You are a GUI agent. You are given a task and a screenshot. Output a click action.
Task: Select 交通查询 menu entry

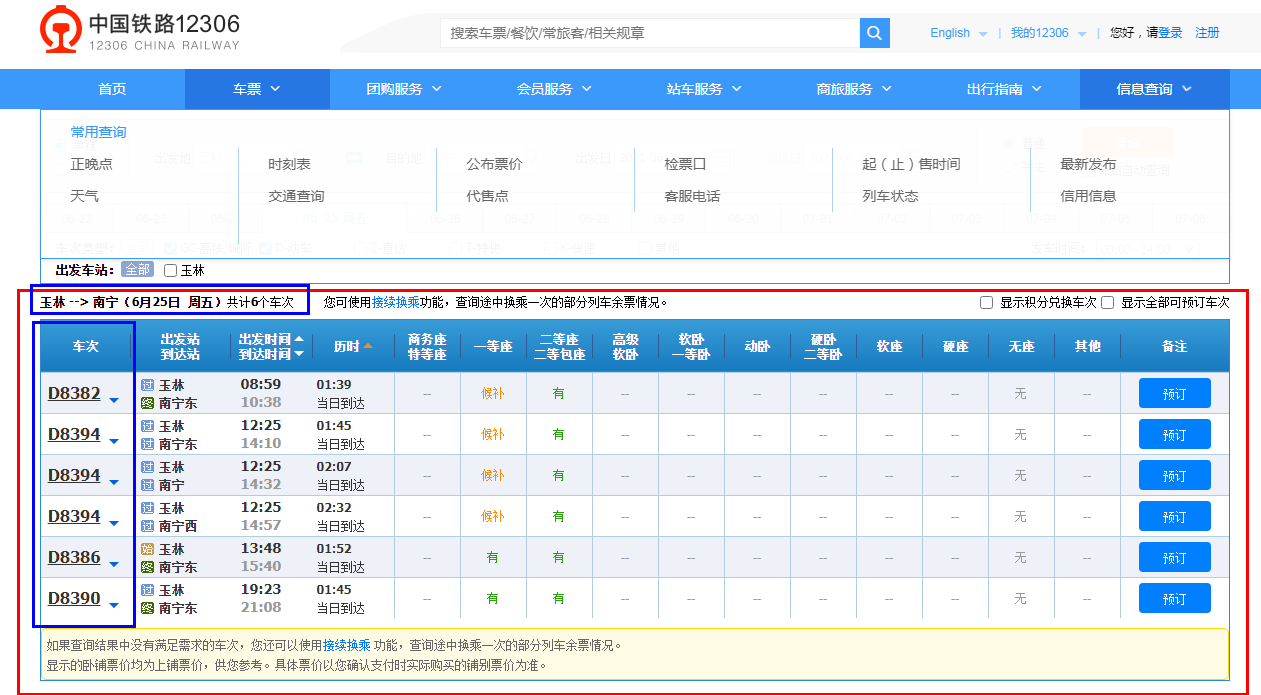click(x=296, y=196)
